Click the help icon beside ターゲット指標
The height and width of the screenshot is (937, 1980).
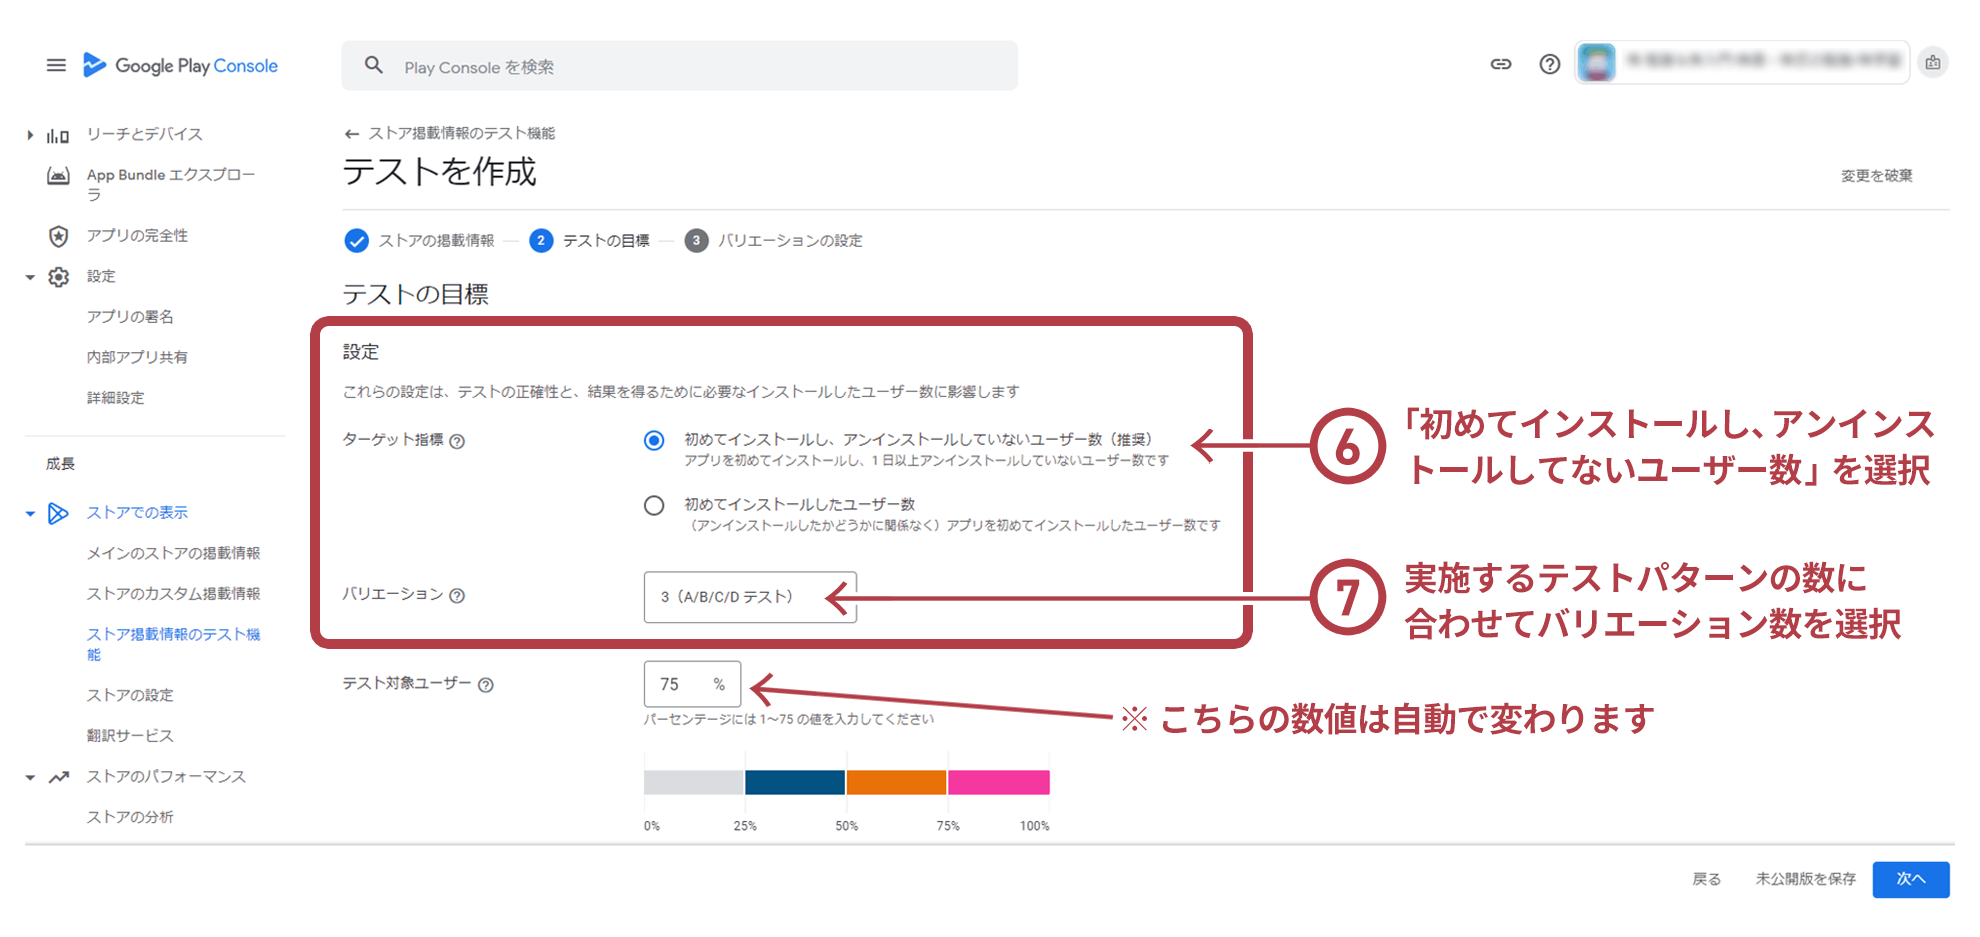pyautogui.click(x=457, y=441)
